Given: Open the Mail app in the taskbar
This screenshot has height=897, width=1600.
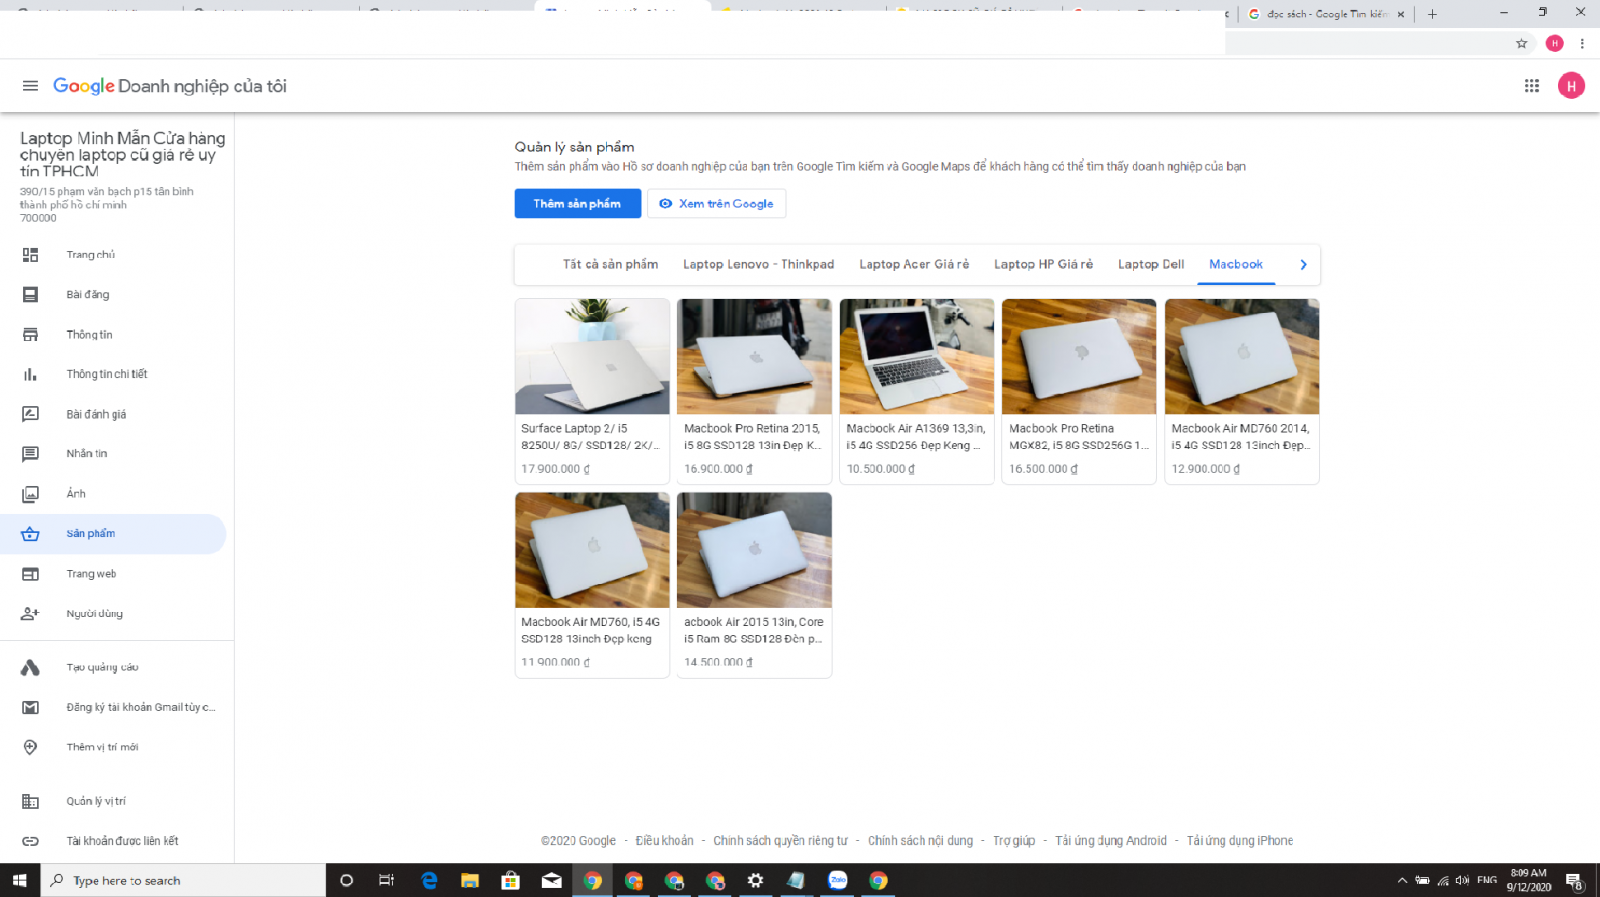Looking at the screenshot, I should [x=551, y=880].
